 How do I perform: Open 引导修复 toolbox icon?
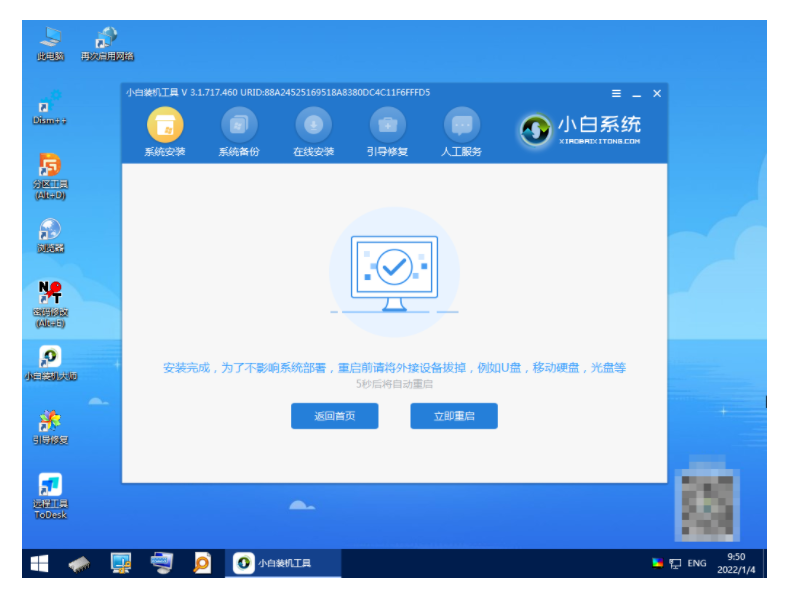pyautogui.click(x=387, y=126)
